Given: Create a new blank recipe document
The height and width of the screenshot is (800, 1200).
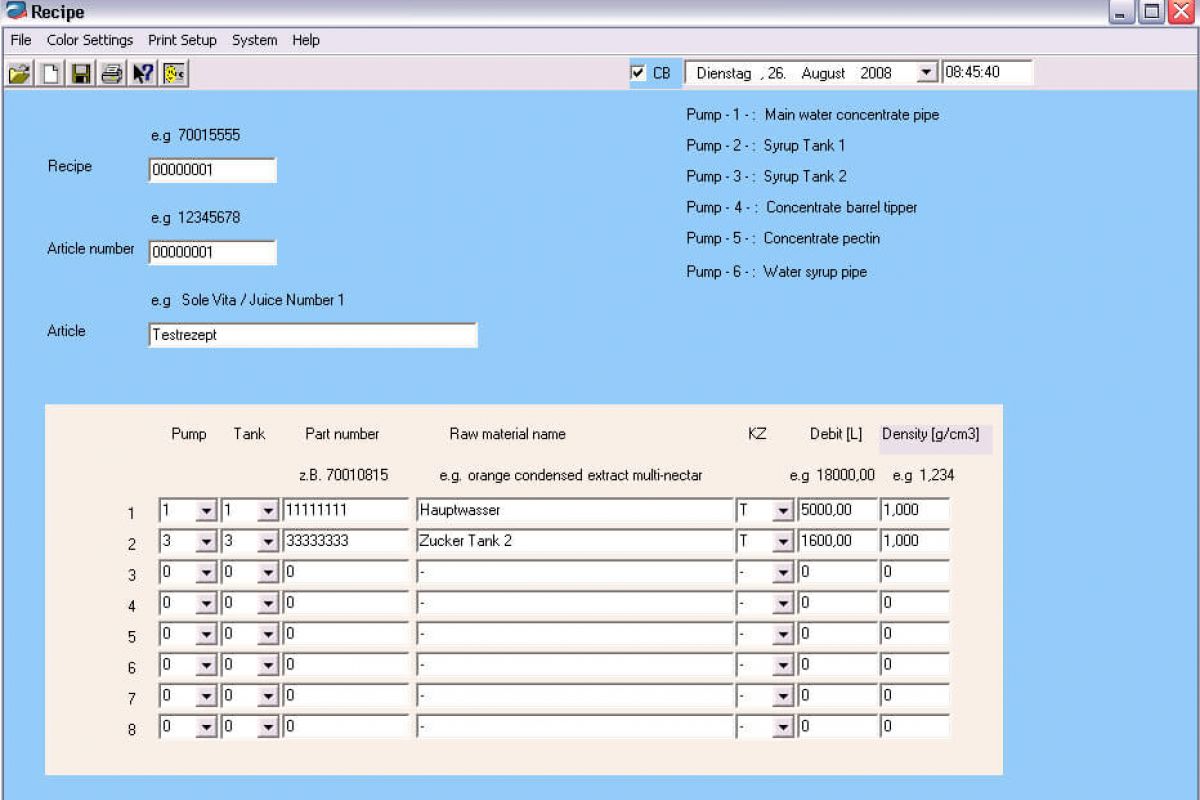Looking at the screenshot, I should tap(50, 73).
